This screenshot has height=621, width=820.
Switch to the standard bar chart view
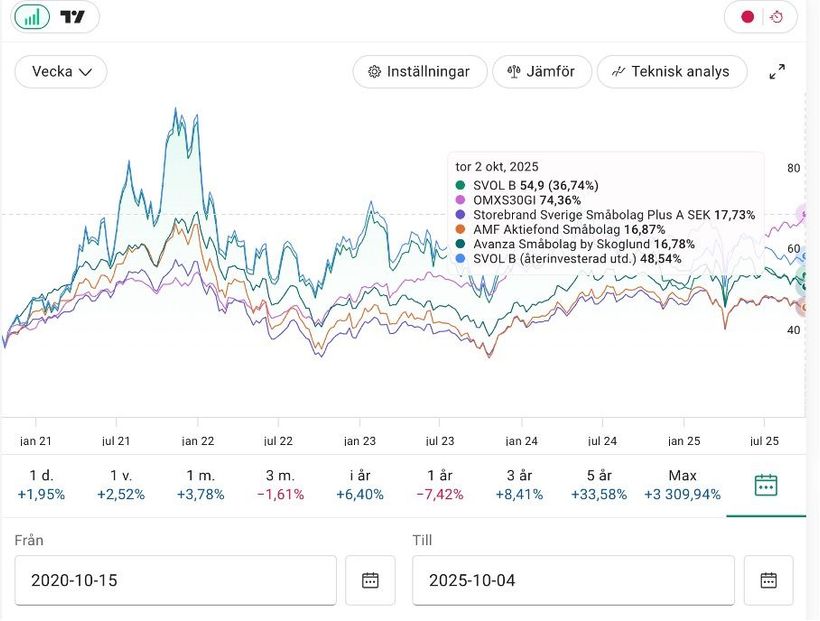coord(32,17)
